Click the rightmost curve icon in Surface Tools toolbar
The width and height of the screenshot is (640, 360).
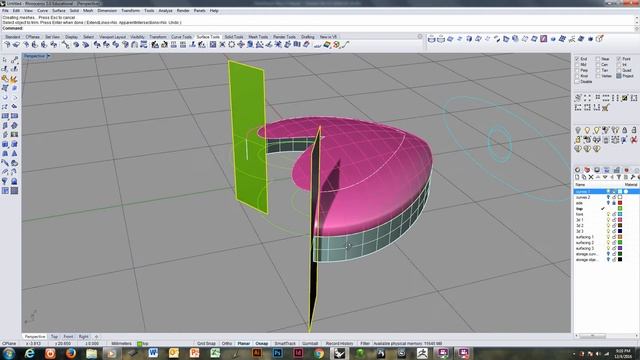345,44
